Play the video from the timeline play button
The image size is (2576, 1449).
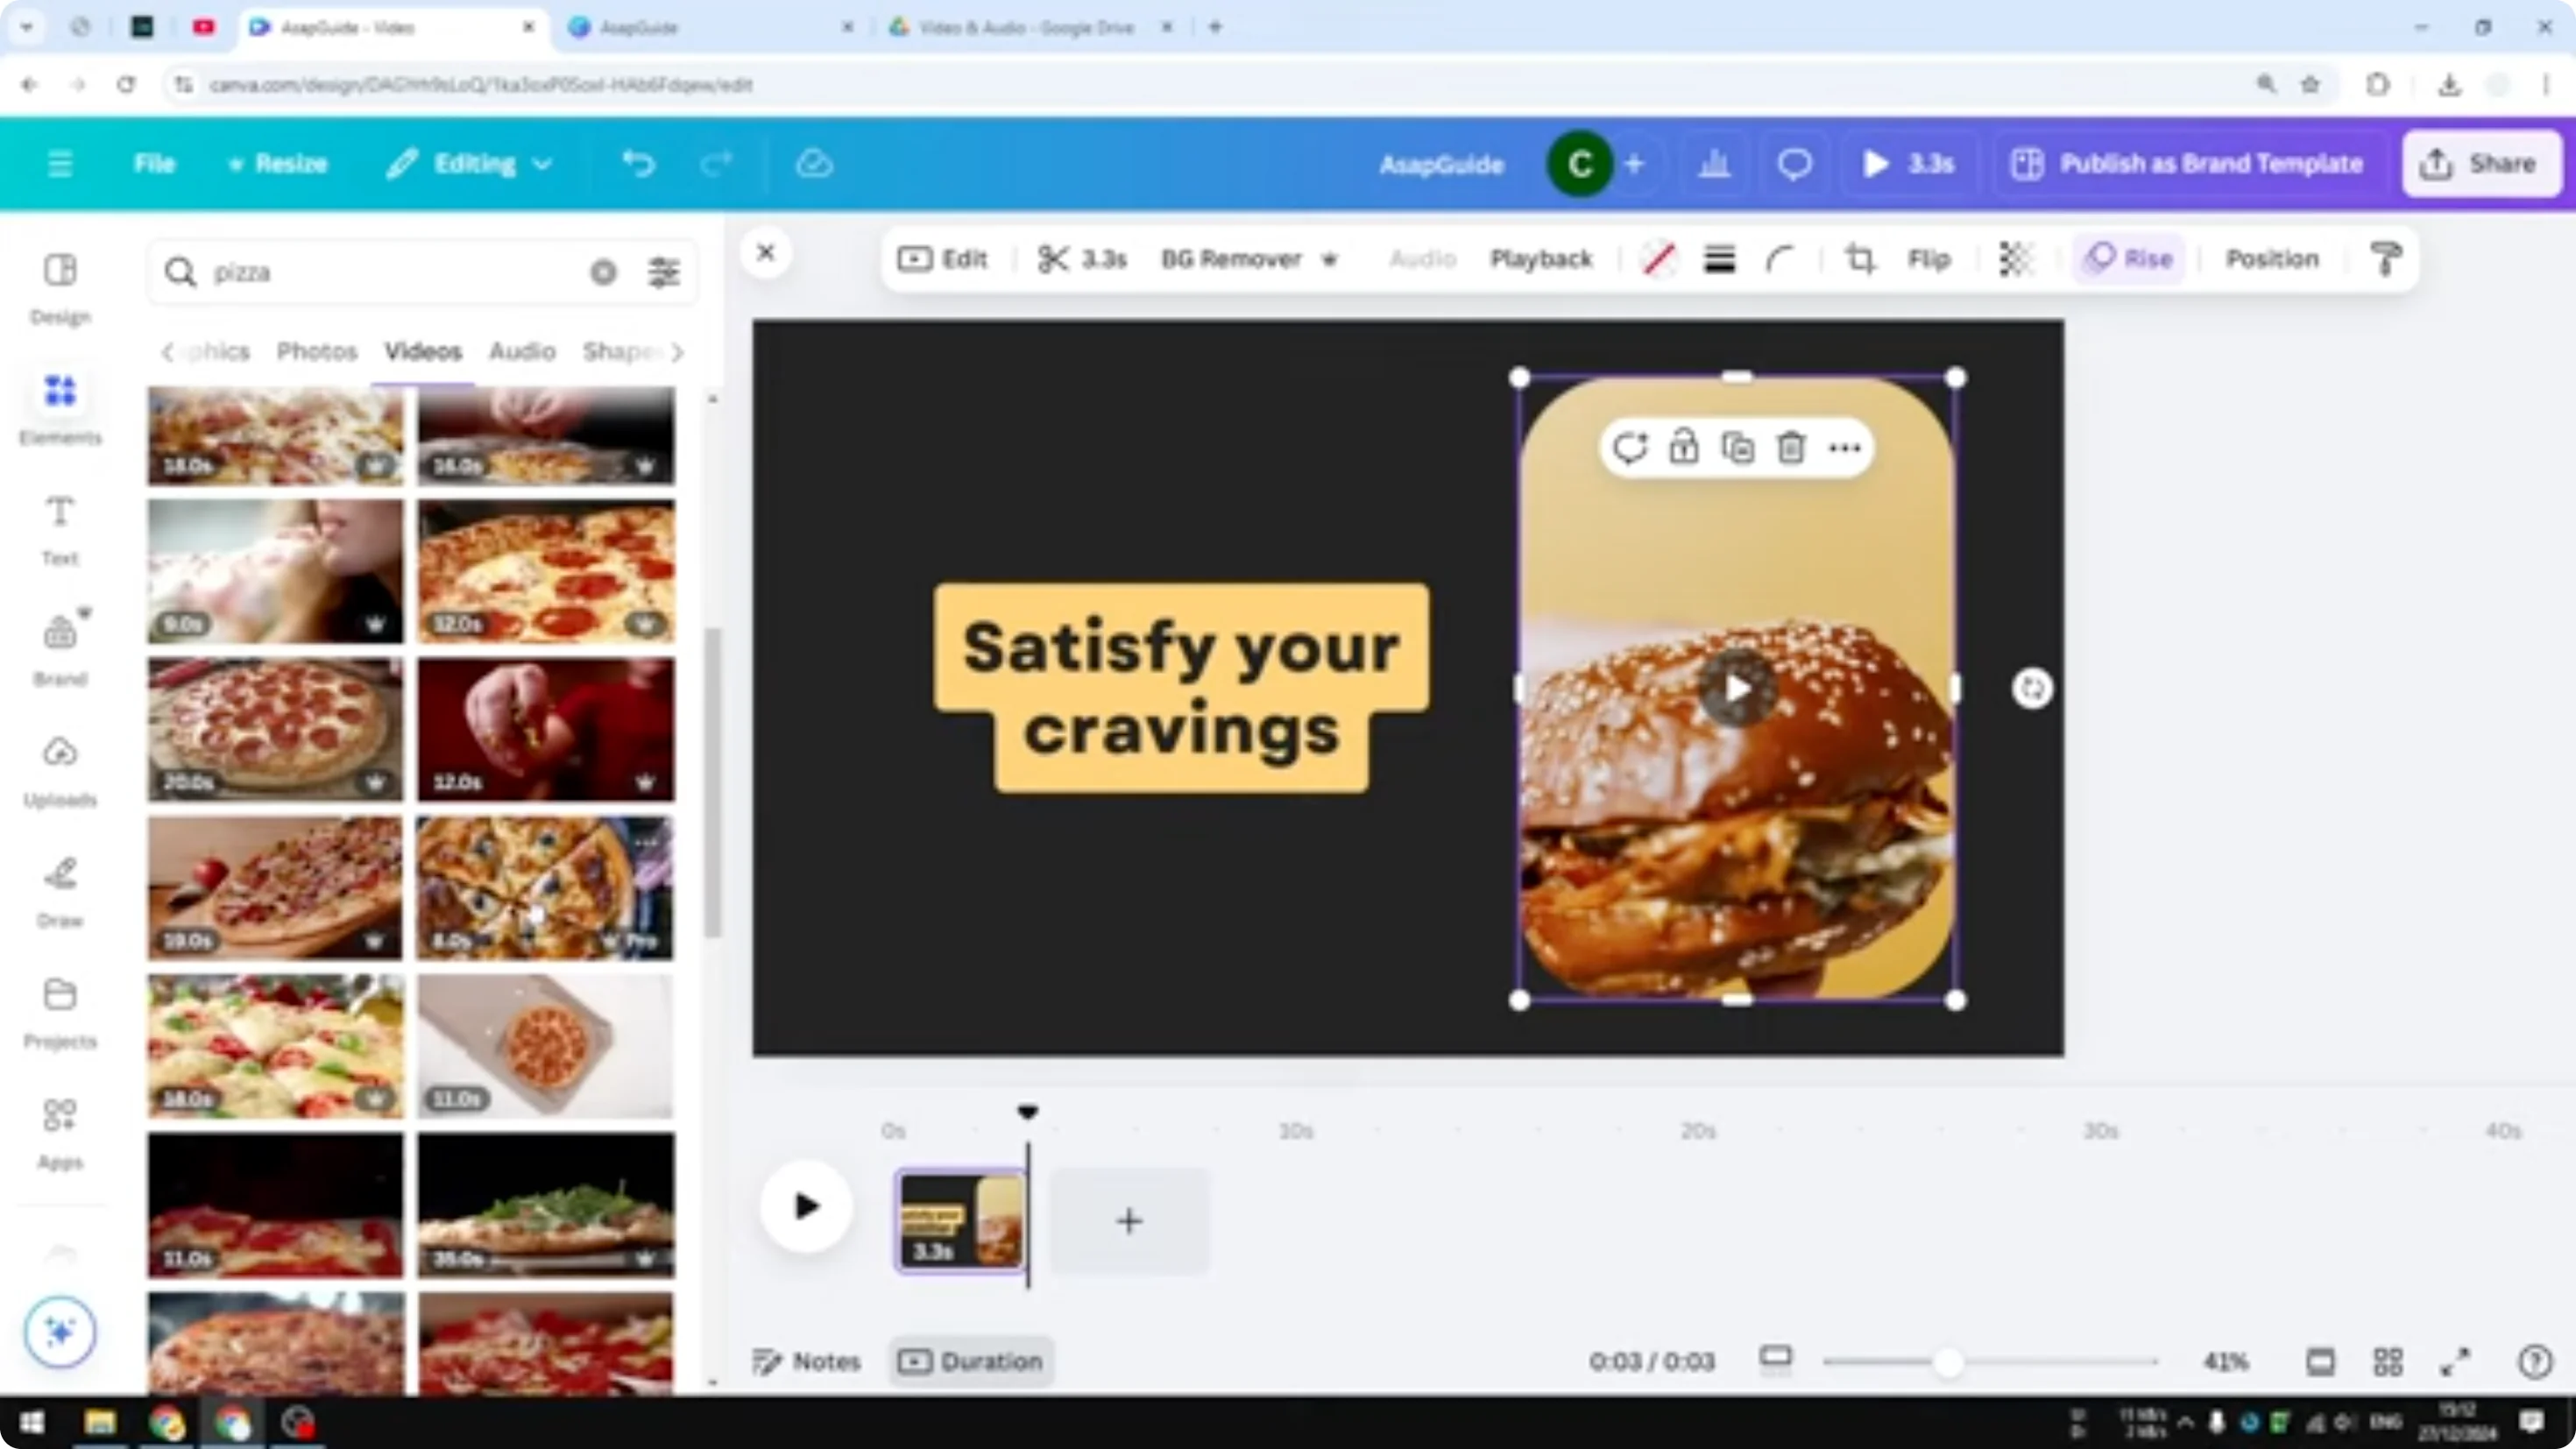coord(806,1207)
